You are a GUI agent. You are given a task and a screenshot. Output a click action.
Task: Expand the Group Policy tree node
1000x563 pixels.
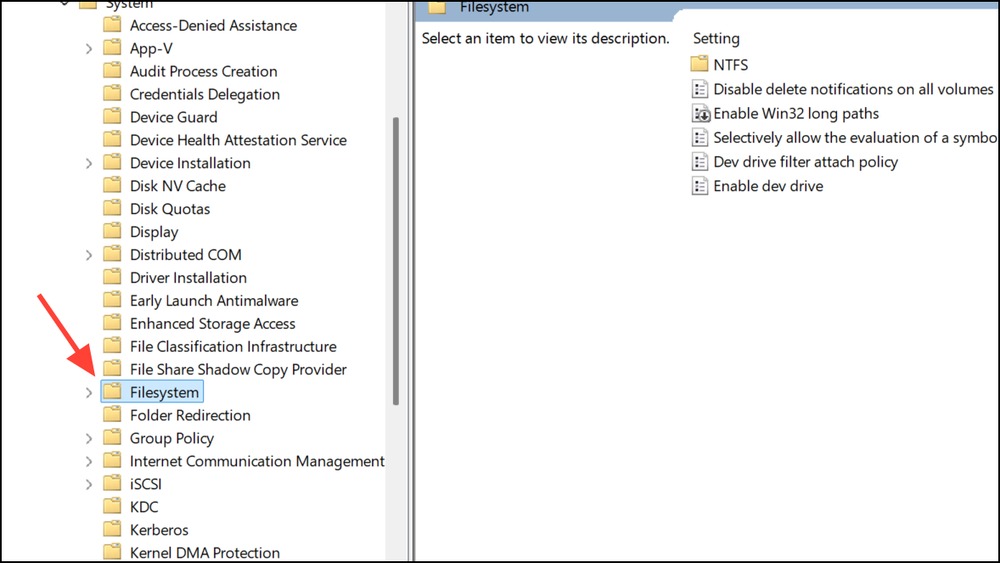[89, 439]
